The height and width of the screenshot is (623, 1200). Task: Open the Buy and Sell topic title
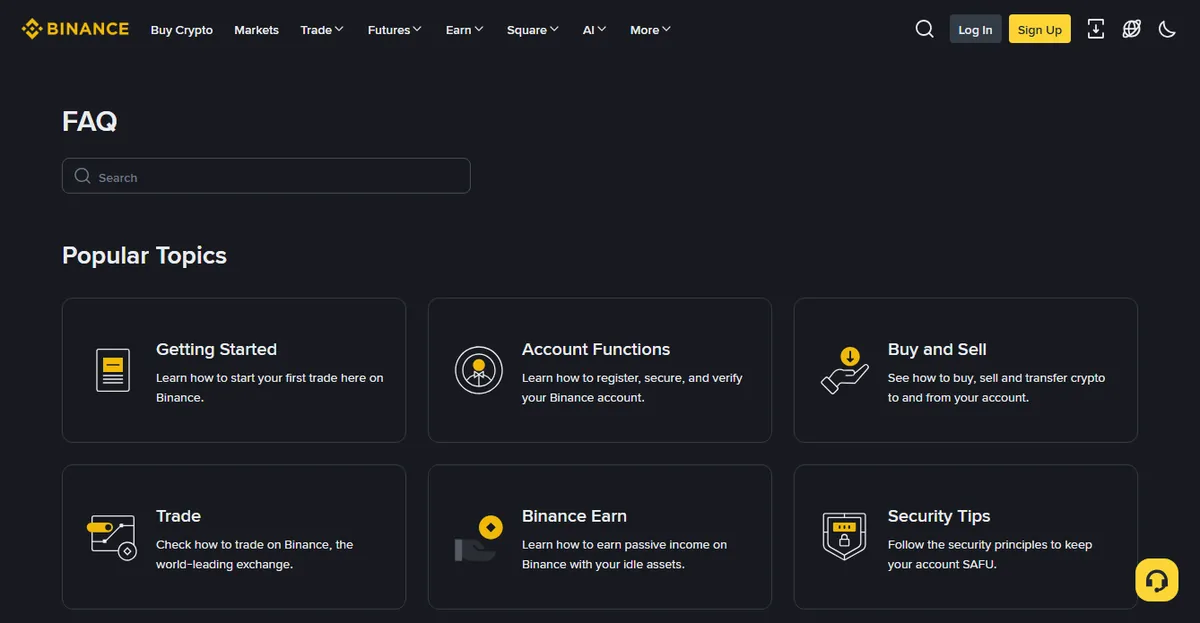coord(937,349)
